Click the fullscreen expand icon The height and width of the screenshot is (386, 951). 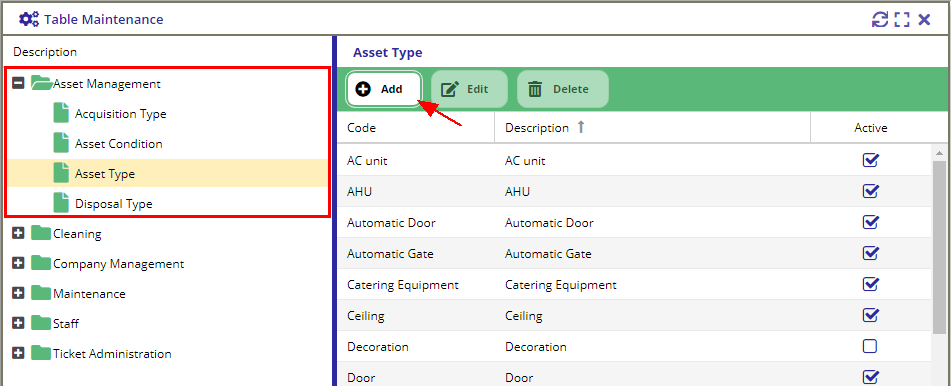click(x=902, y=19)
